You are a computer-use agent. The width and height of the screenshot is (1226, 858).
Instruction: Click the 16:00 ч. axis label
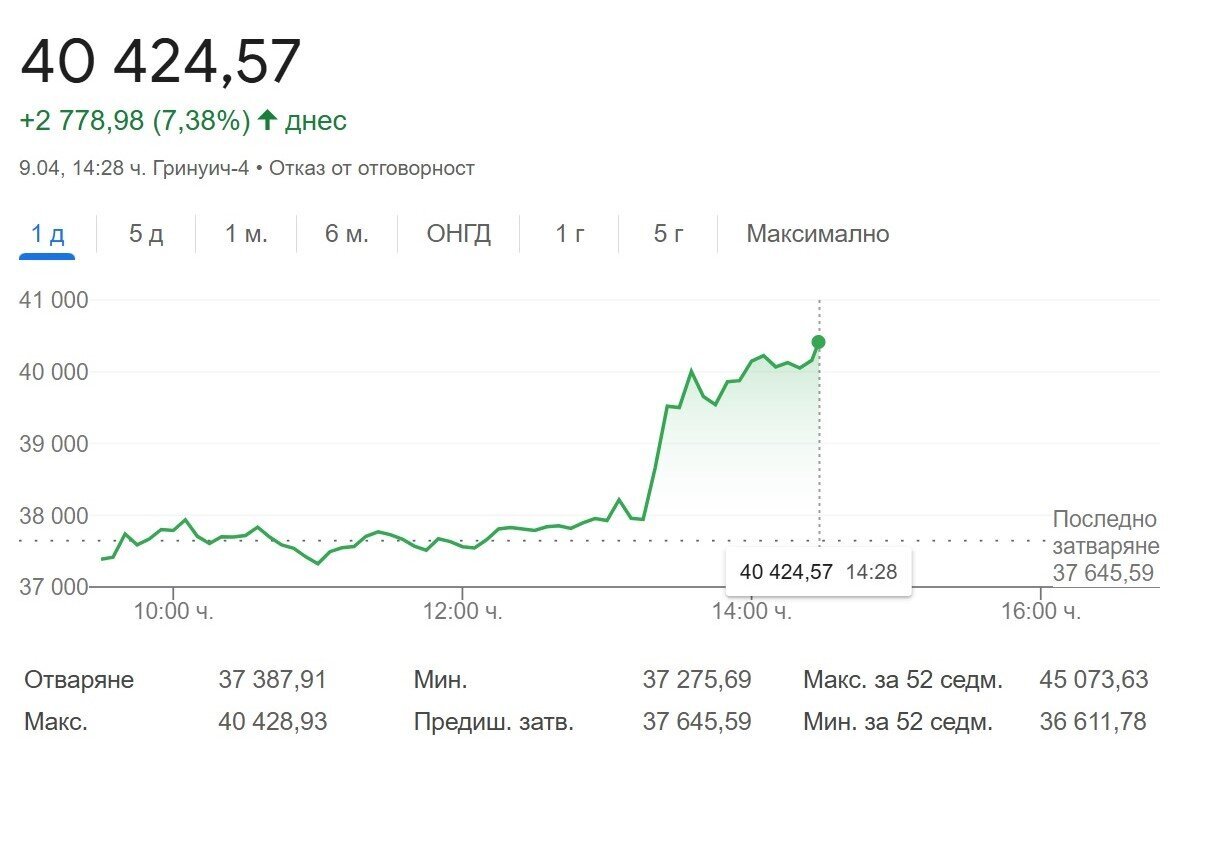[x=1041, y=610]
